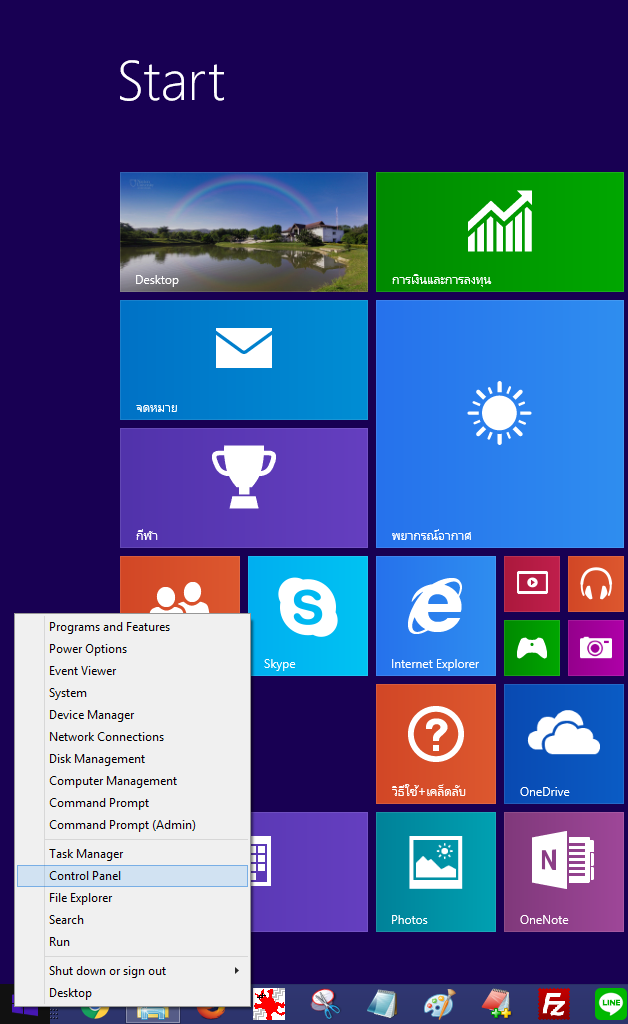The width and height of the screenshot is (628, 1024).
Task: Open the green Xbox Games tile
Action: point(531,648)
